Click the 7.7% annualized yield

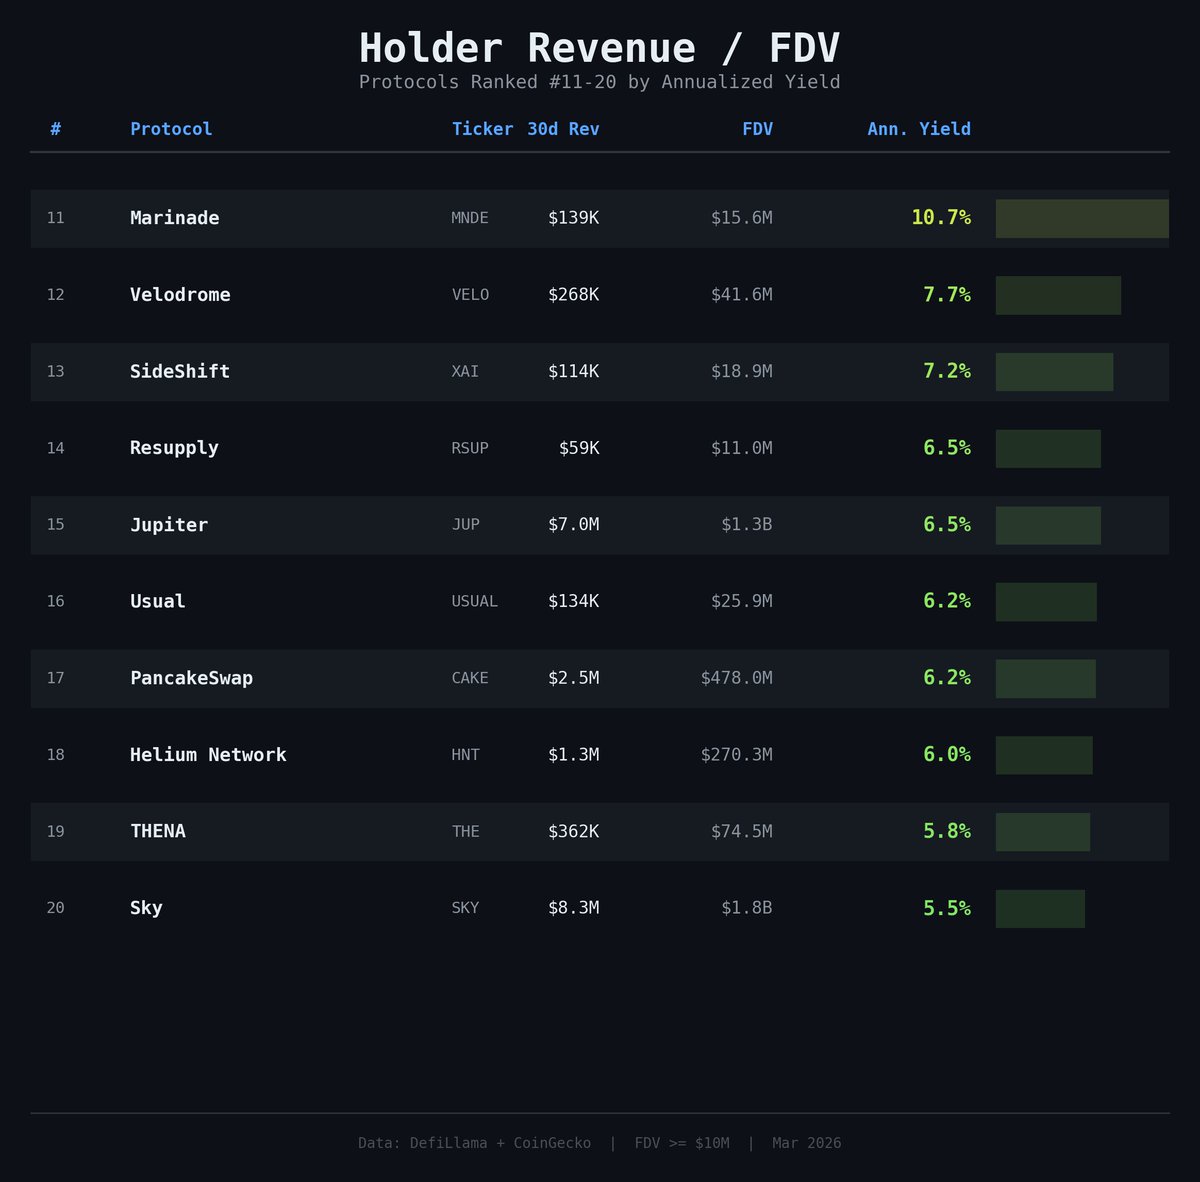(x=947, y=295)
